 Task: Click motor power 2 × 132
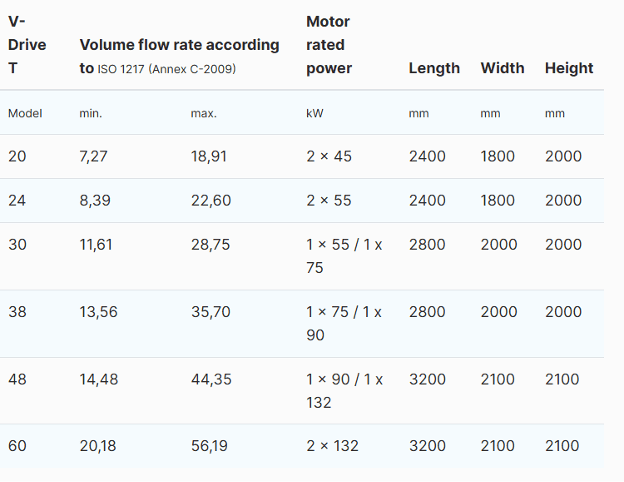point(332,445)
